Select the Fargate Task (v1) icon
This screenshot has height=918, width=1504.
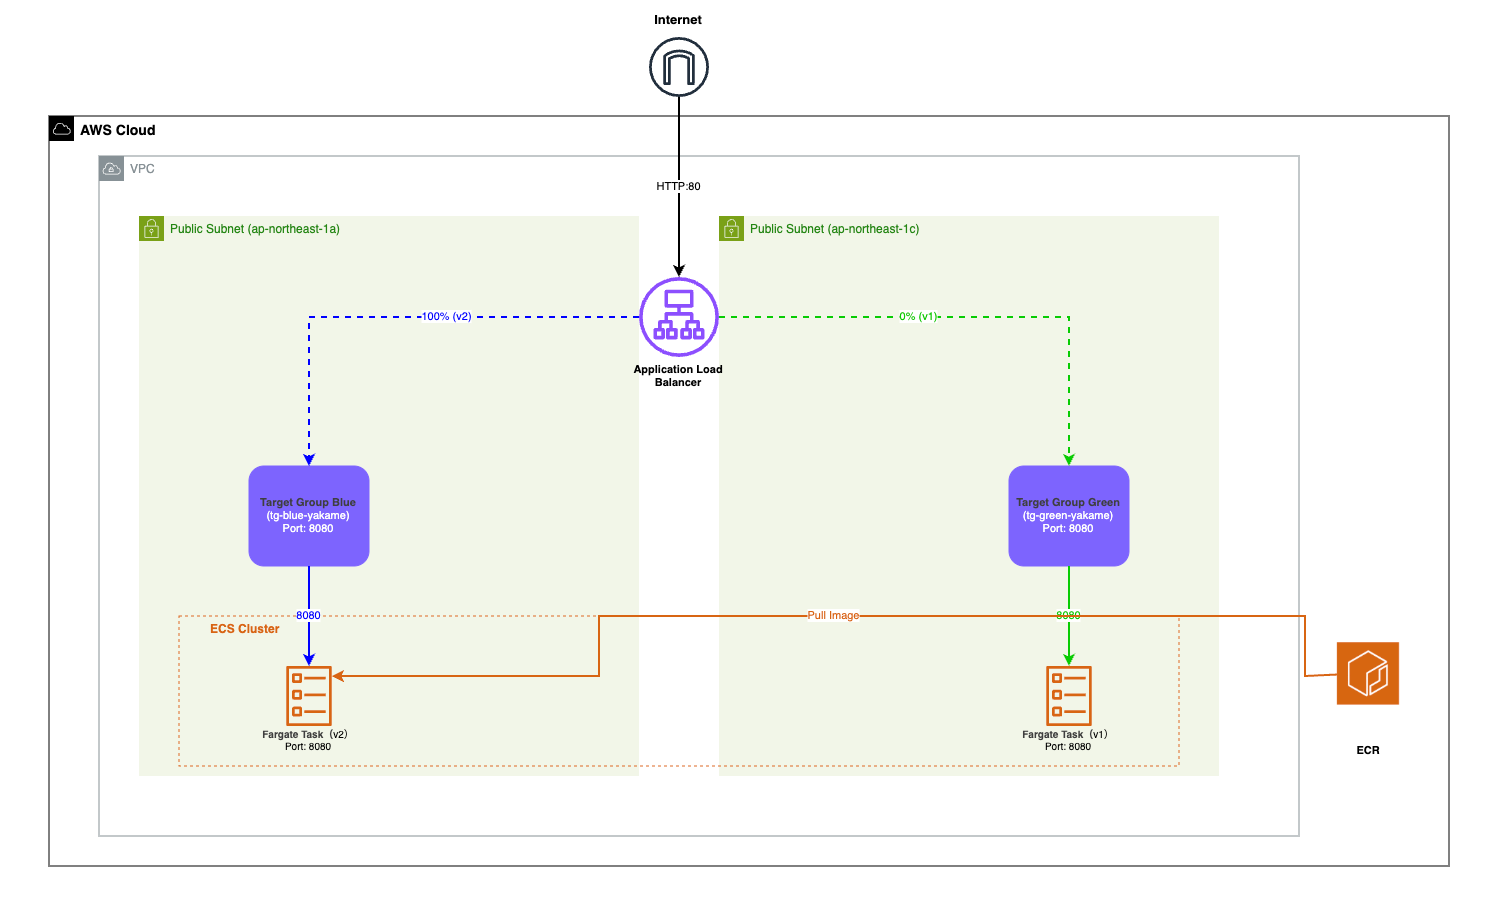pos(1069,695)
